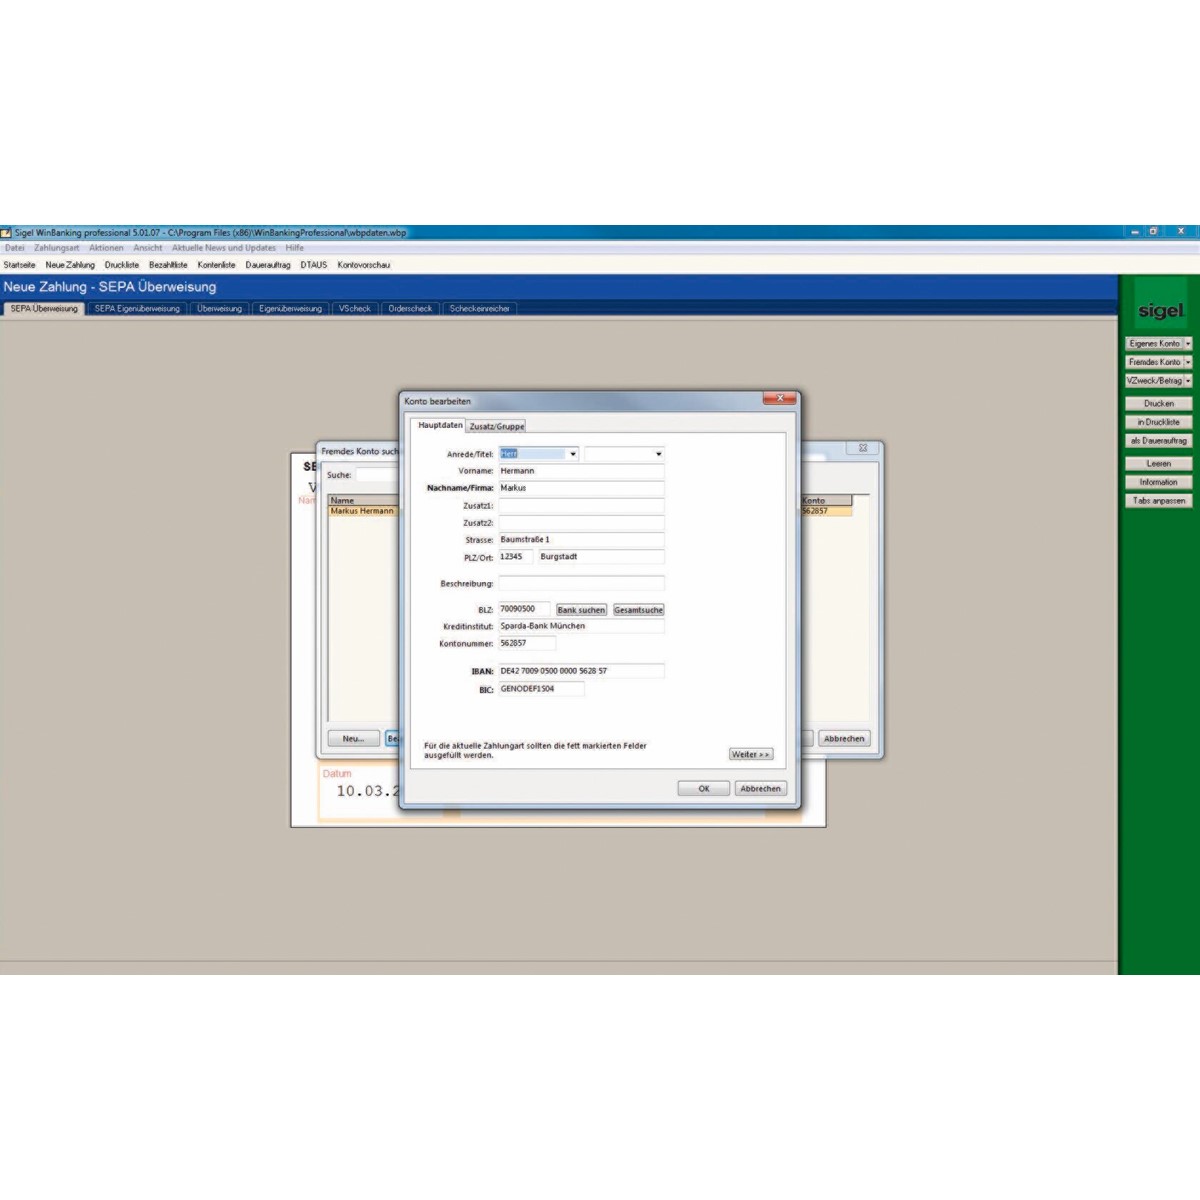Click the sigel logo in green sidebar
Screen dimensions: 1200x1200
pyautogui.click(x=1159, y=311)
